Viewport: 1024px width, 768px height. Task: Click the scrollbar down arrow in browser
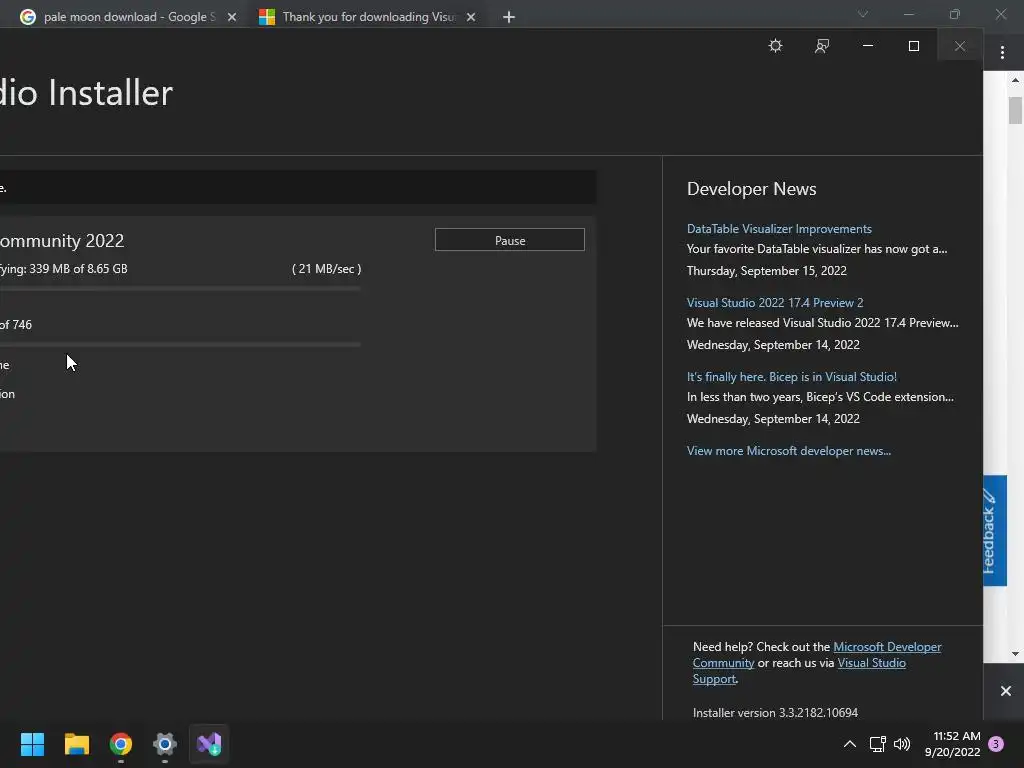click(x=1015, y=654)
